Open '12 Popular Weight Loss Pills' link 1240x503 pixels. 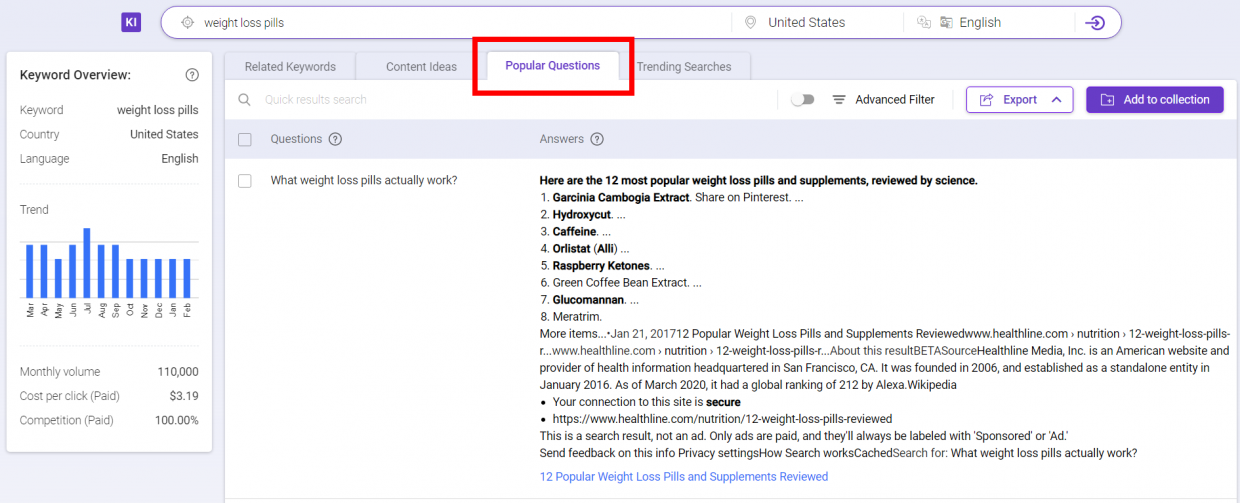684,477
